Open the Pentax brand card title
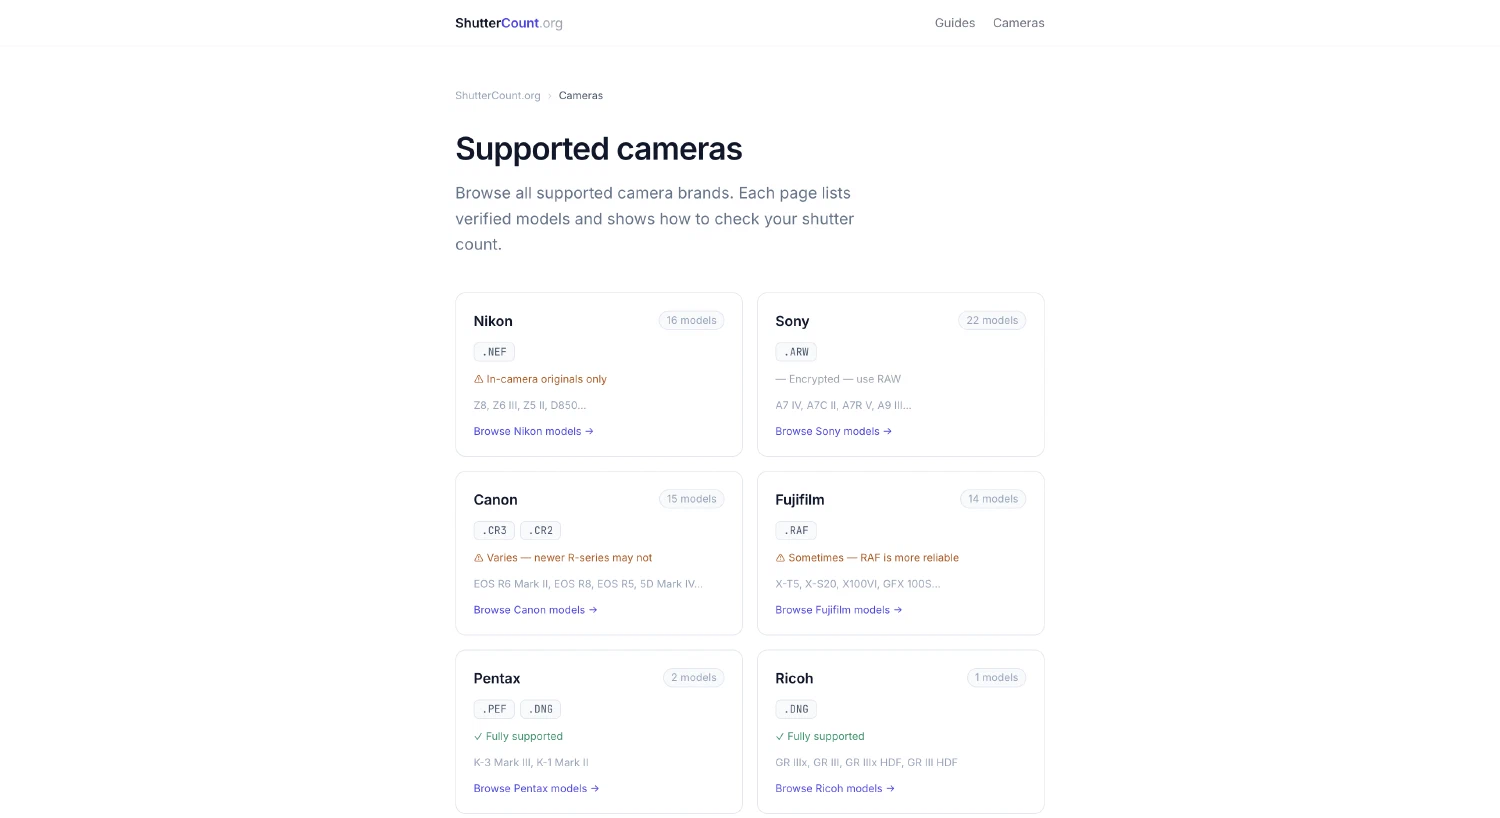This screenshot has height=818, width=1500. (x=497, y=678)
